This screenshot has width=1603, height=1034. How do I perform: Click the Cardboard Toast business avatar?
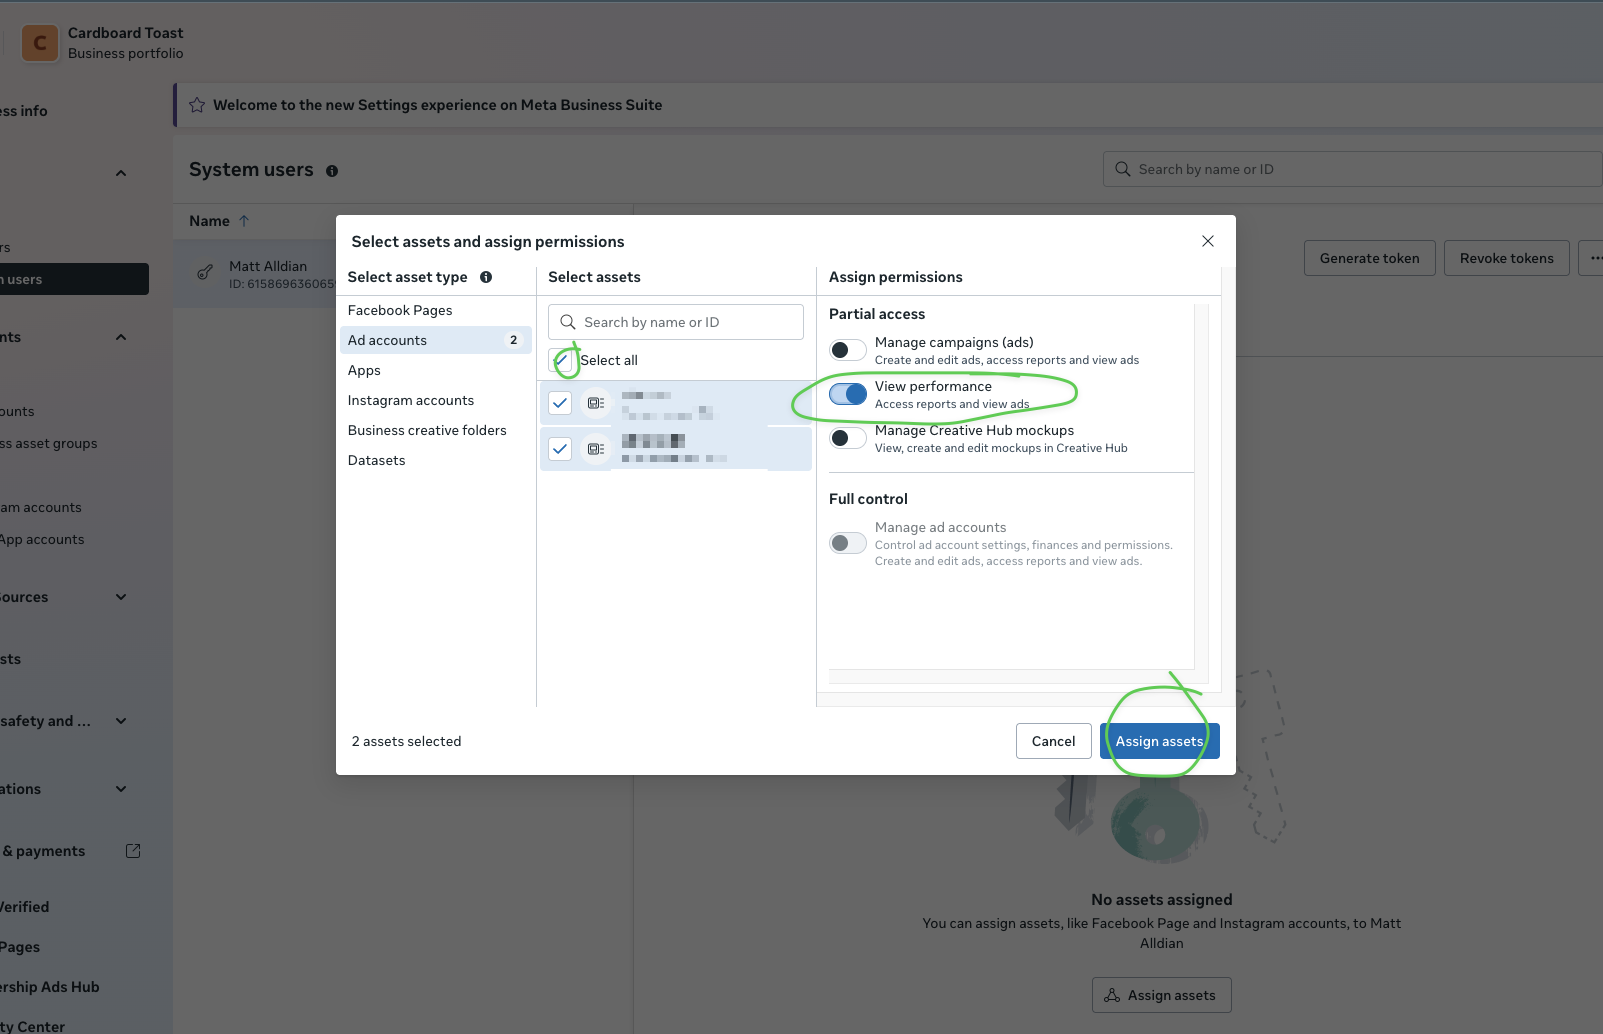pos(39,43)
